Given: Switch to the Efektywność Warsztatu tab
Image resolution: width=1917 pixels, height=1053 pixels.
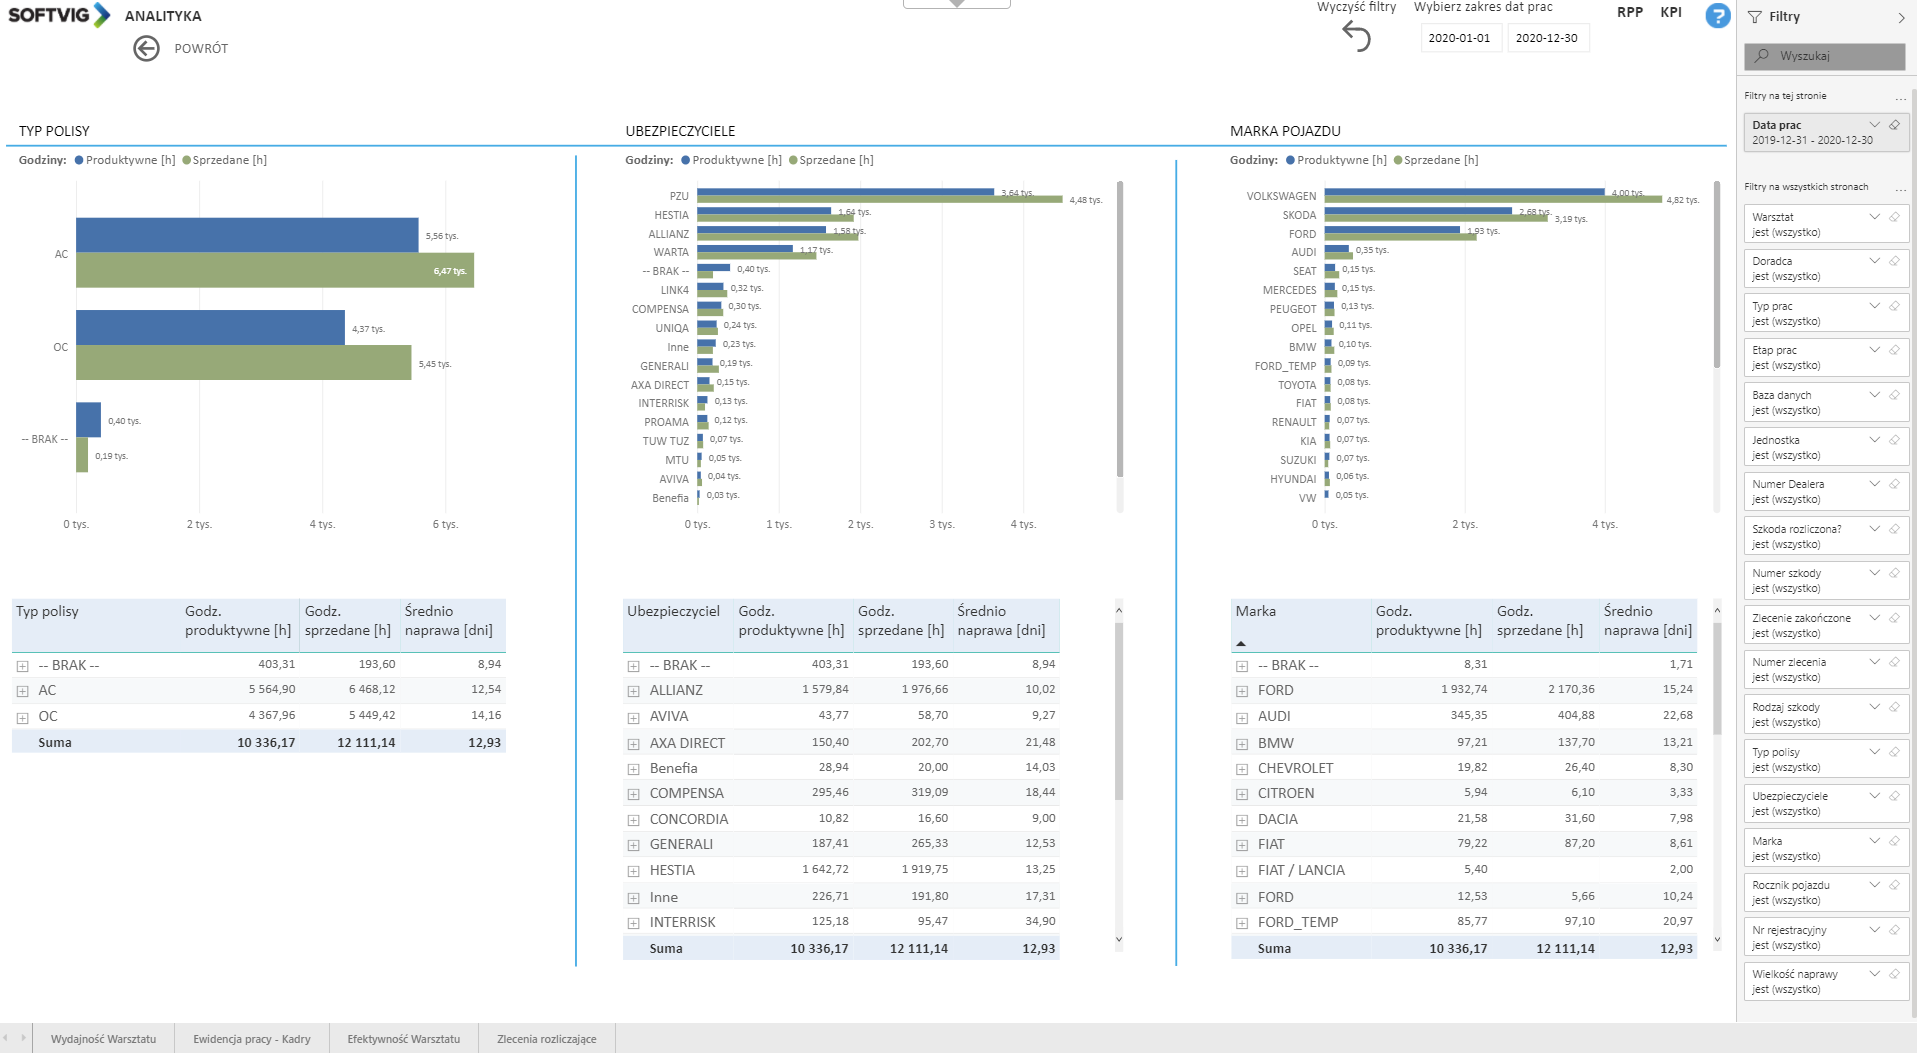Looking at the screenshot, I should (403, 1039).
